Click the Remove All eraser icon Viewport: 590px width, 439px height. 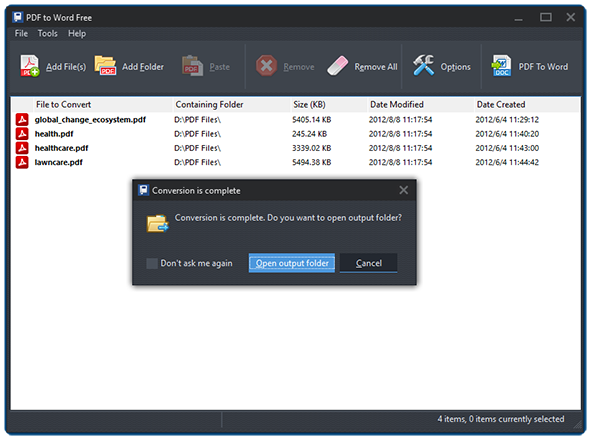click(338, 66)
